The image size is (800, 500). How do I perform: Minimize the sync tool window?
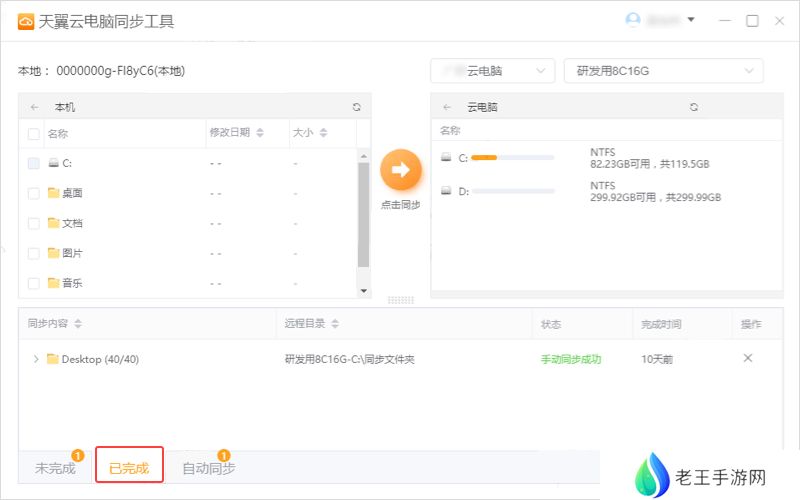[725, 21]
